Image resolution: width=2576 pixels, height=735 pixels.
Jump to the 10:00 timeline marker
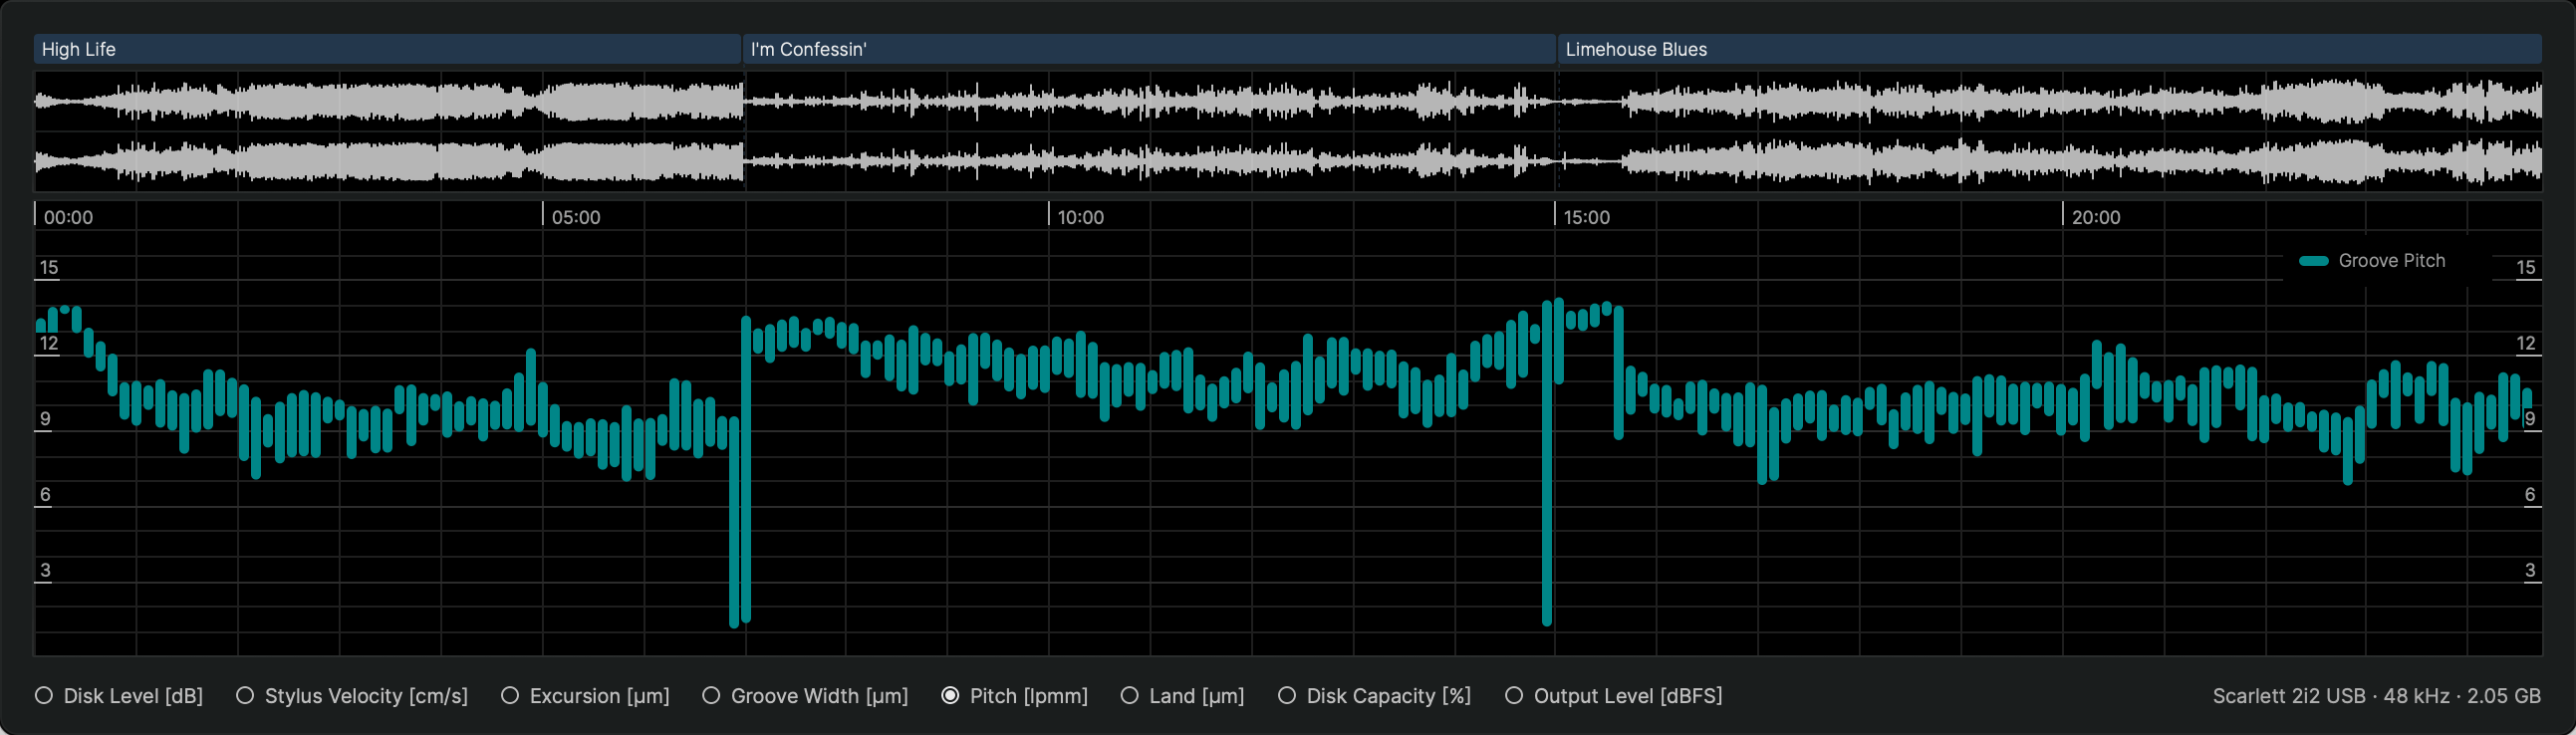tap(1080, 217)
